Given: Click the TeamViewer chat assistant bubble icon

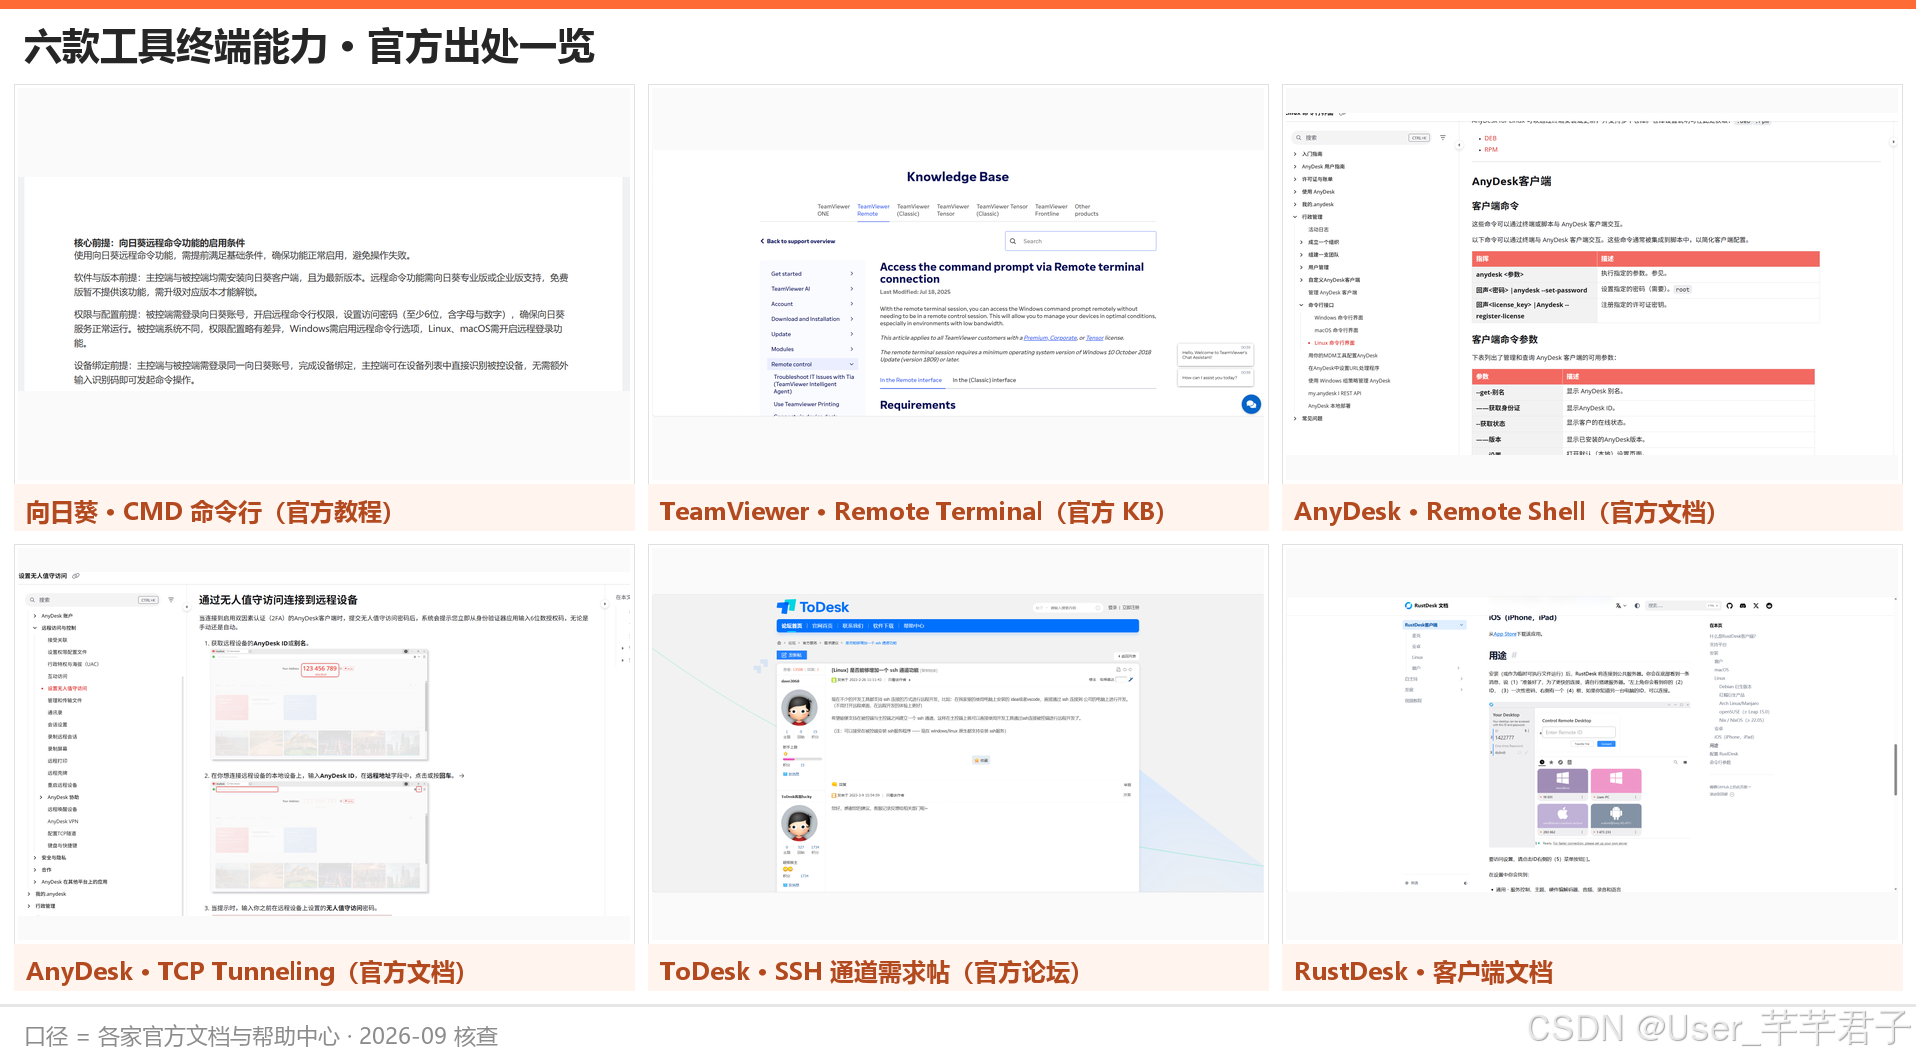Looking at the screenshot, I should point(1251,404).
